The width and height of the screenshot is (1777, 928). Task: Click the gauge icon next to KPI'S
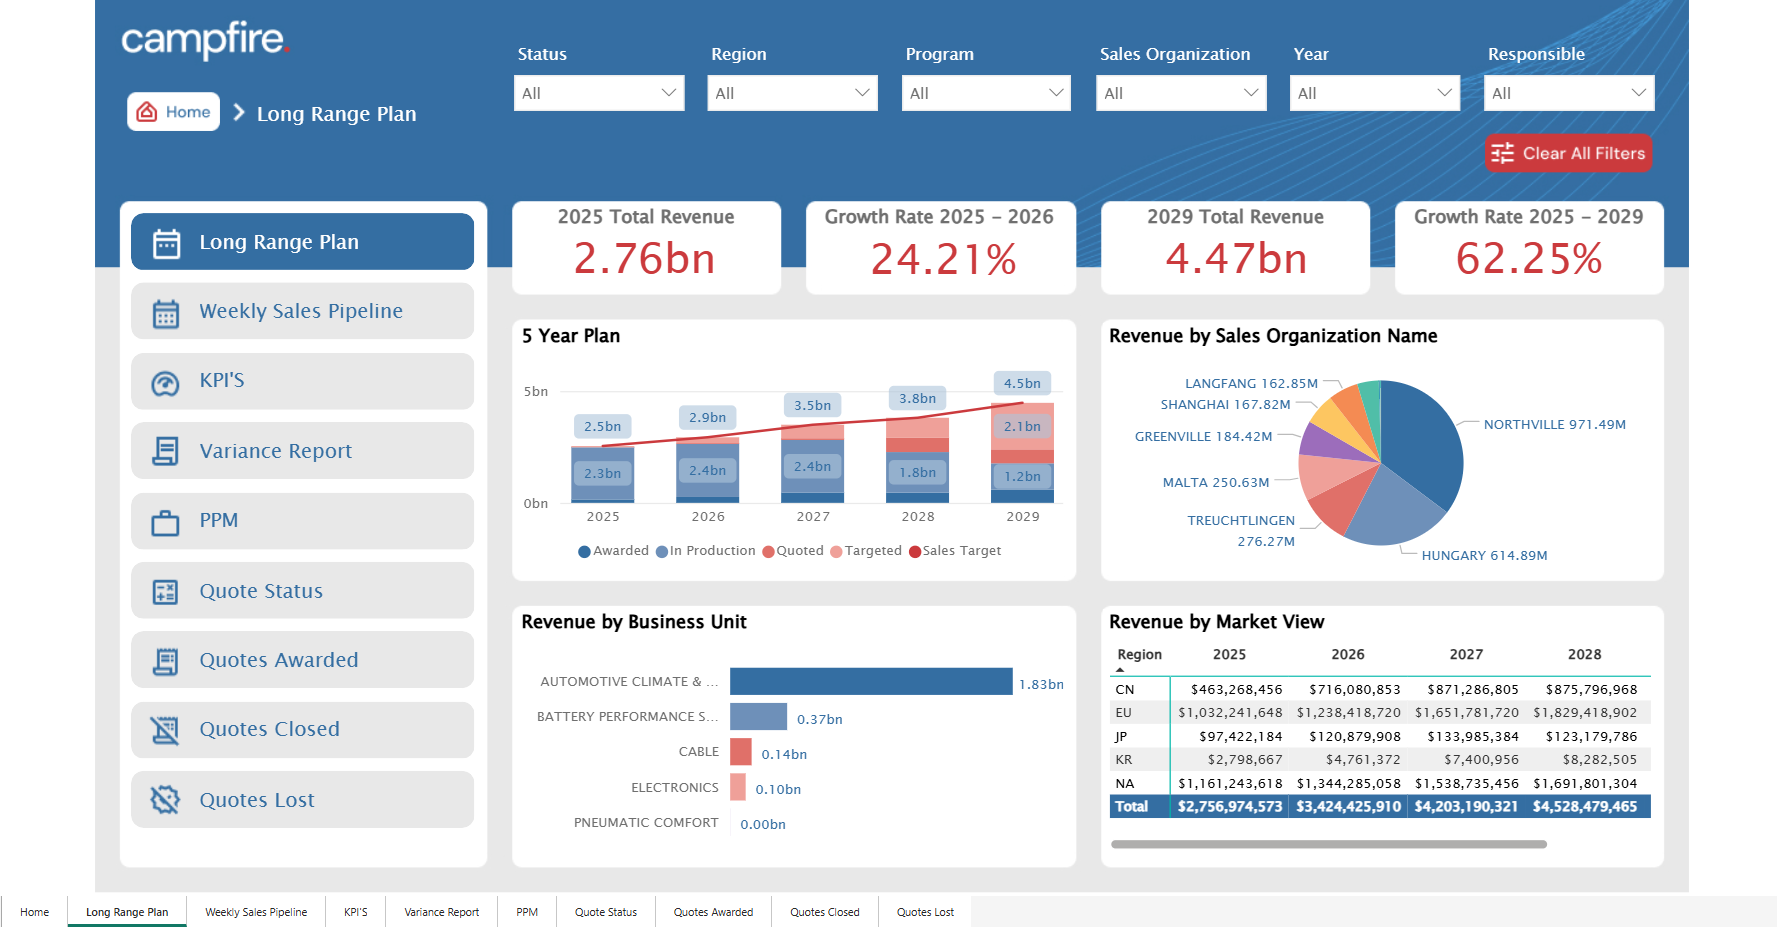166,383
